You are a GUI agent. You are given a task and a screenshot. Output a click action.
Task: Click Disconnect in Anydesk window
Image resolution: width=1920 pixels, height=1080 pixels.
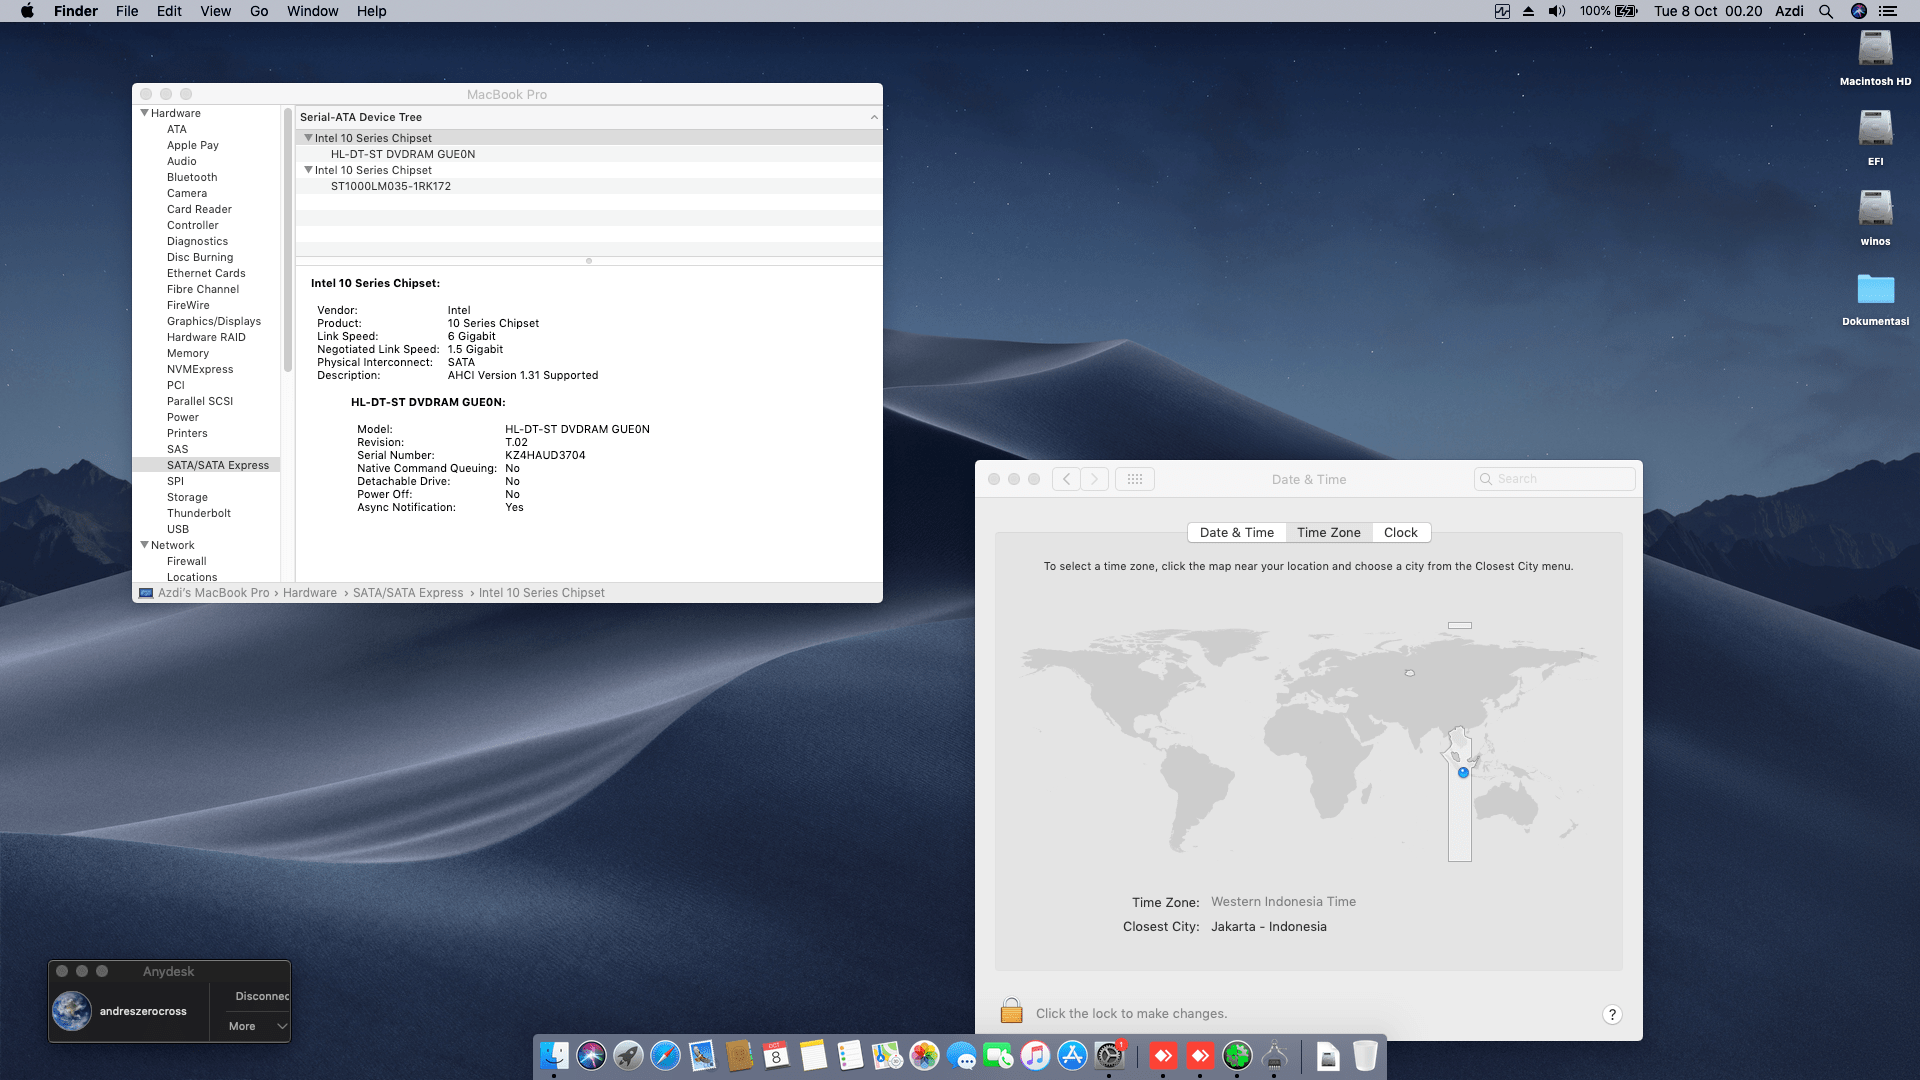(261, 996)
